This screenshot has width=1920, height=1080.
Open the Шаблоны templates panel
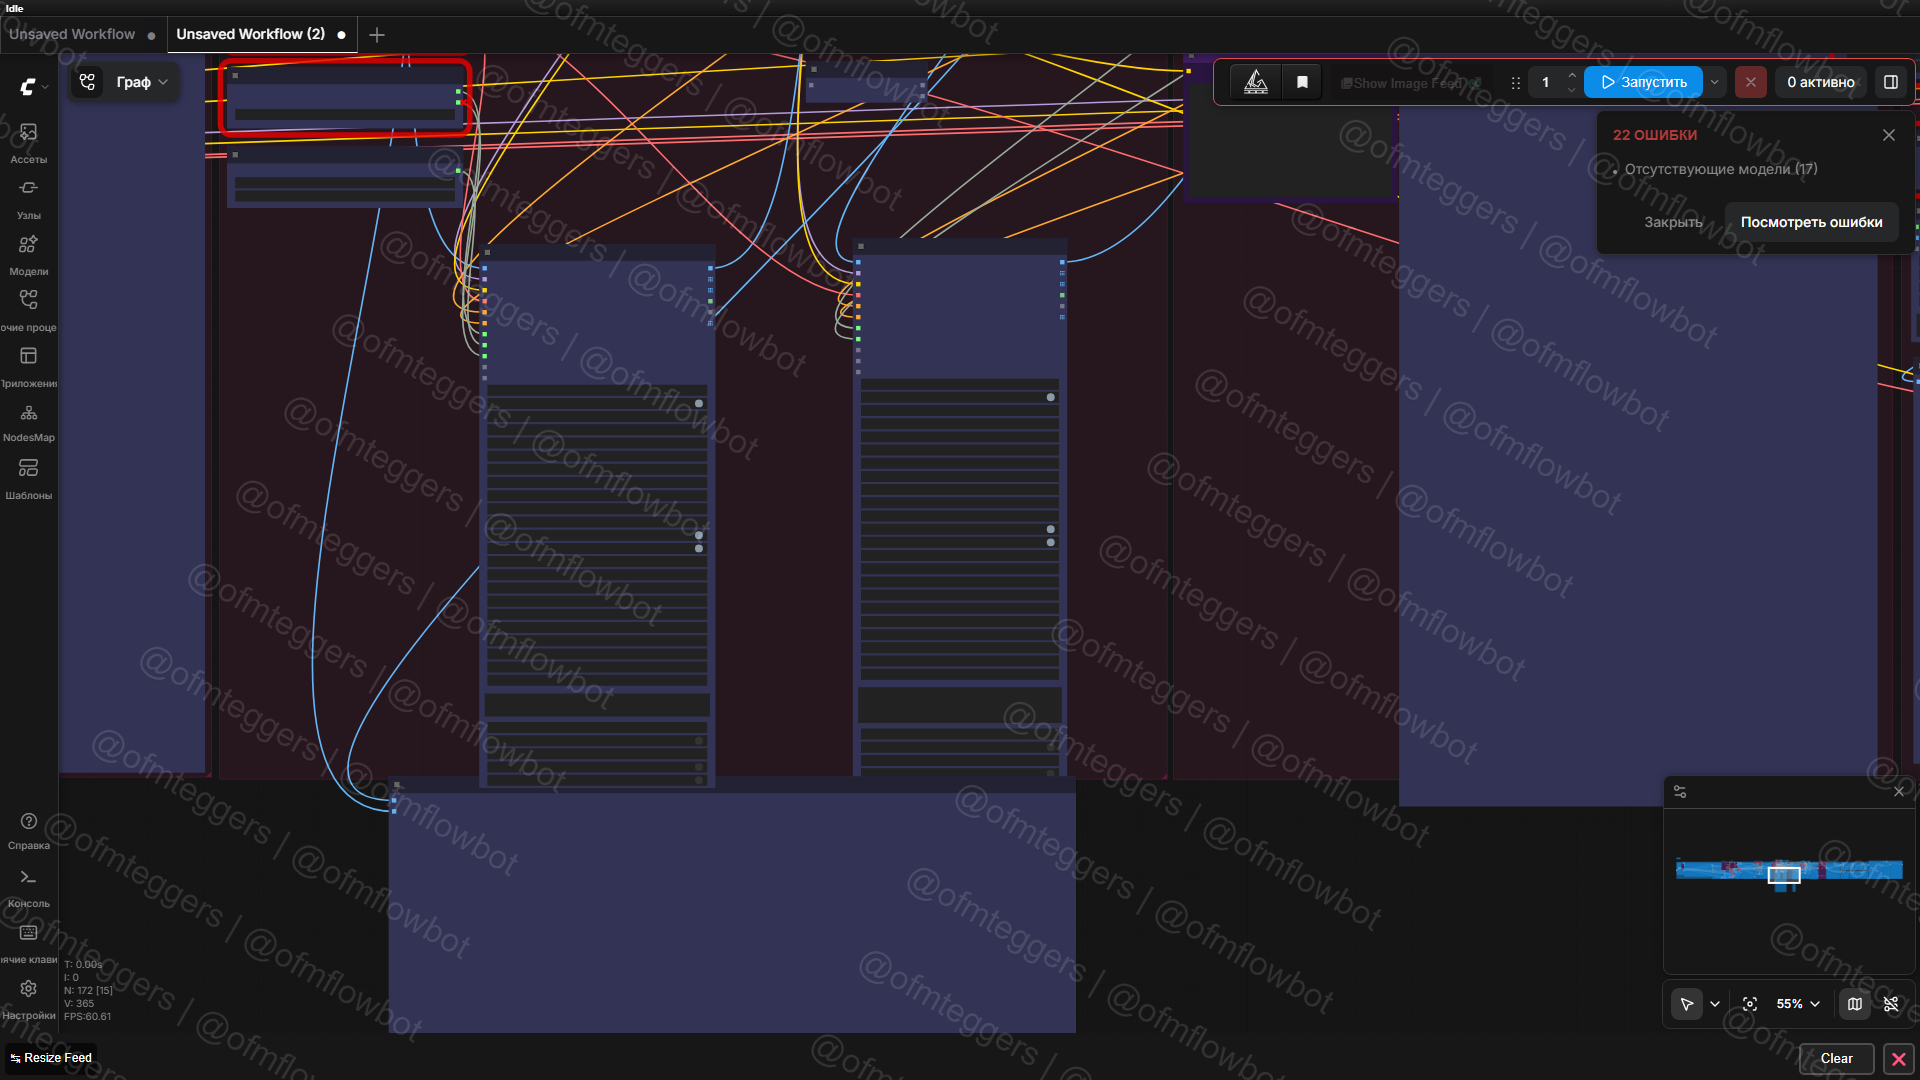tap(28, 477)
